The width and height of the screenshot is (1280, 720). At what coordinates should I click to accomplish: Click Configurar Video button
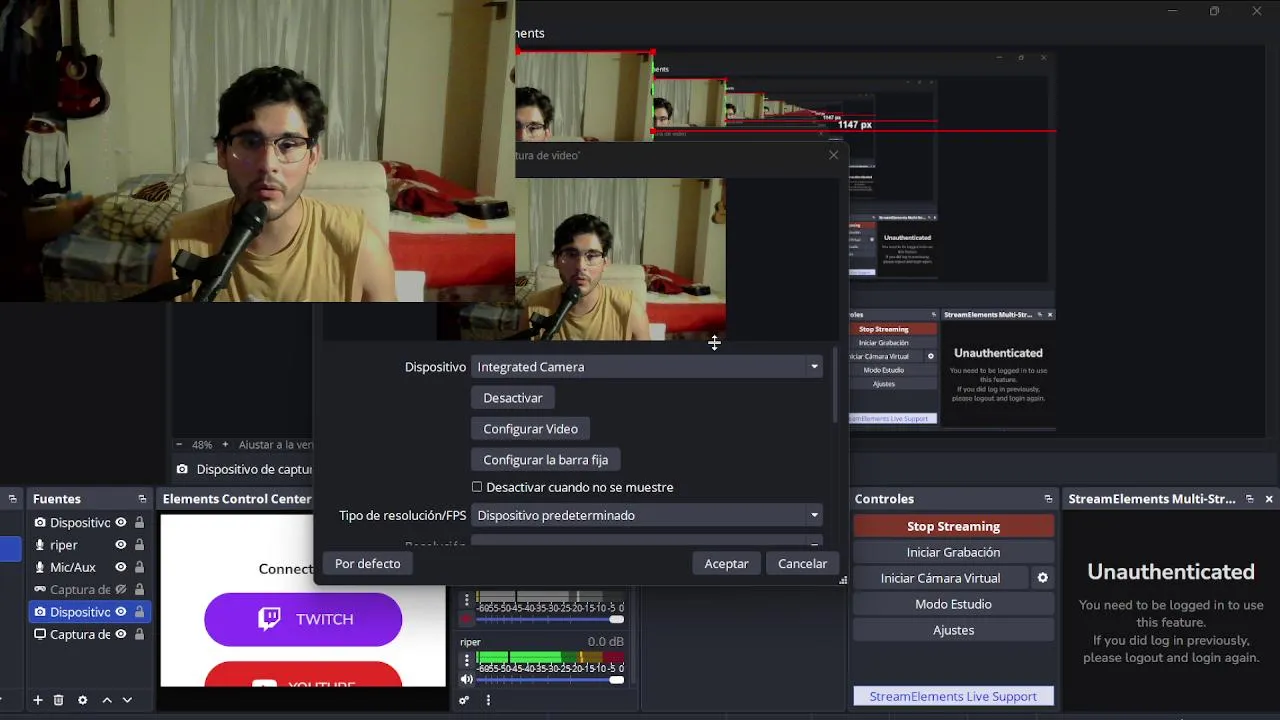tap(530, 429)
